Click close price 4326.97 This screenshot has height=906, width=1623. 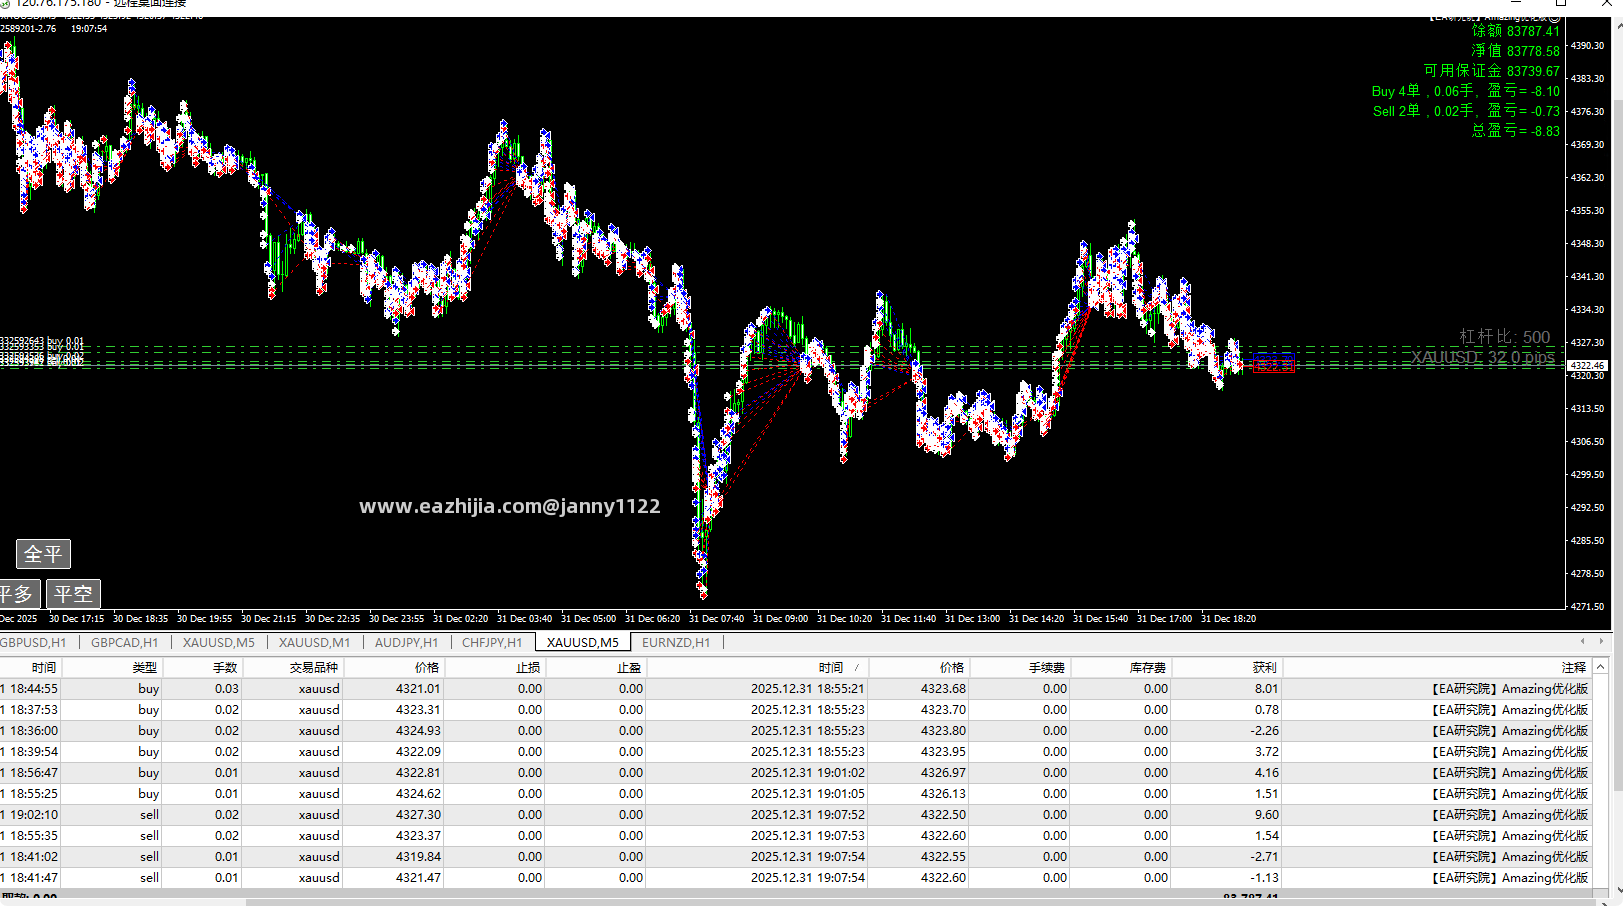[943, 772]
